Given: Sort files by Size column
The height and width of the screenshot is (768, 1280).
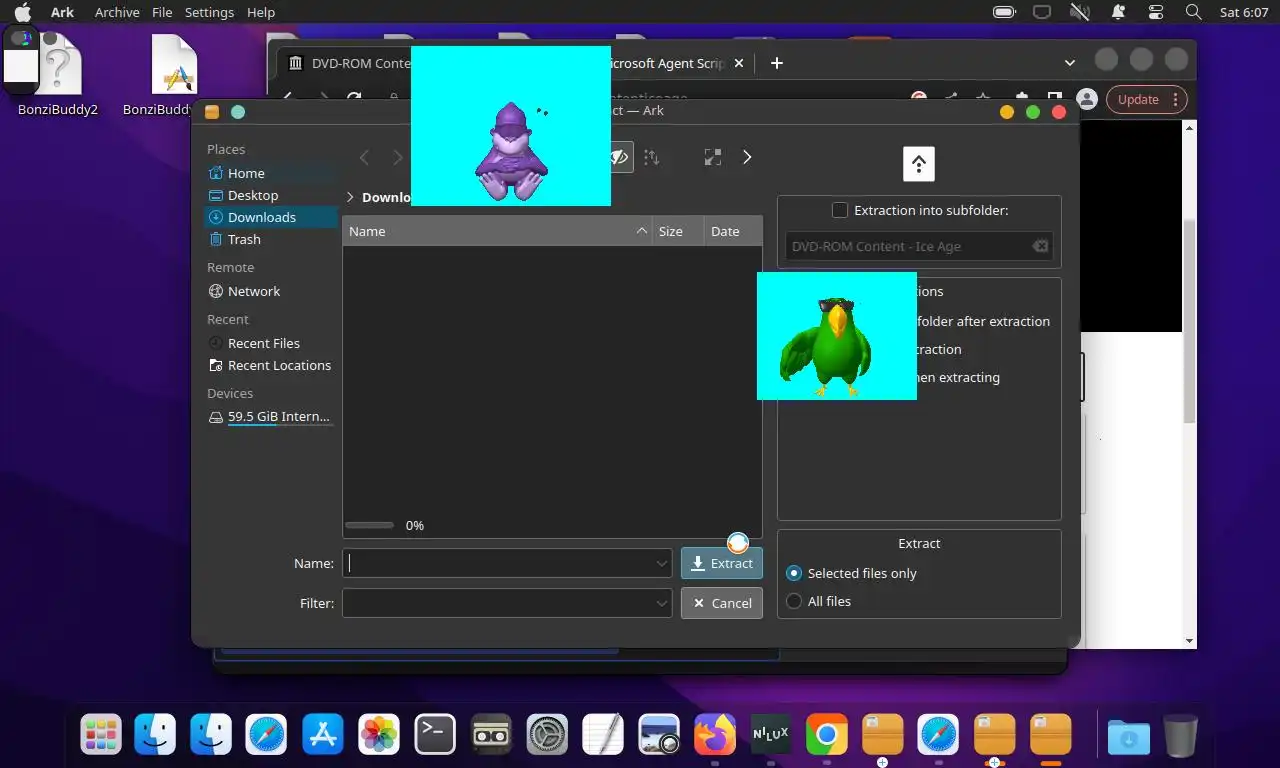Looking at the screenshot, I should (x=678, y=231).
